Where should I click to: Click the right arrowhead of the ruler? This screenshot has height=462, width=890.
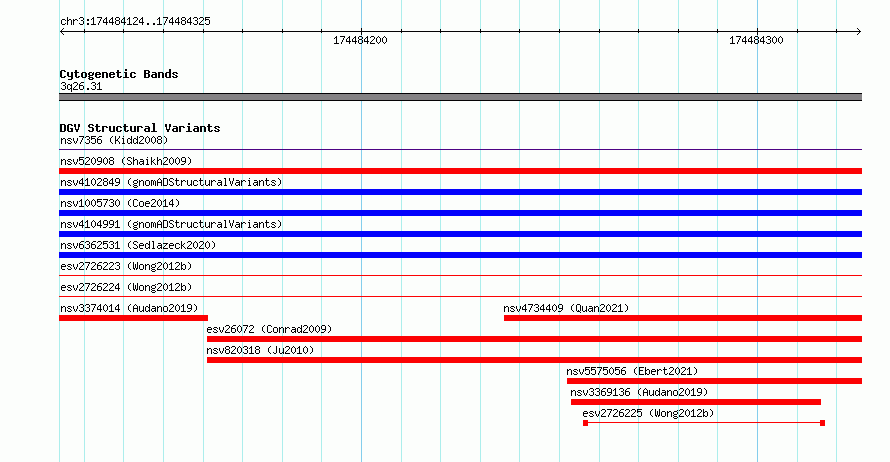click(858, 32)
